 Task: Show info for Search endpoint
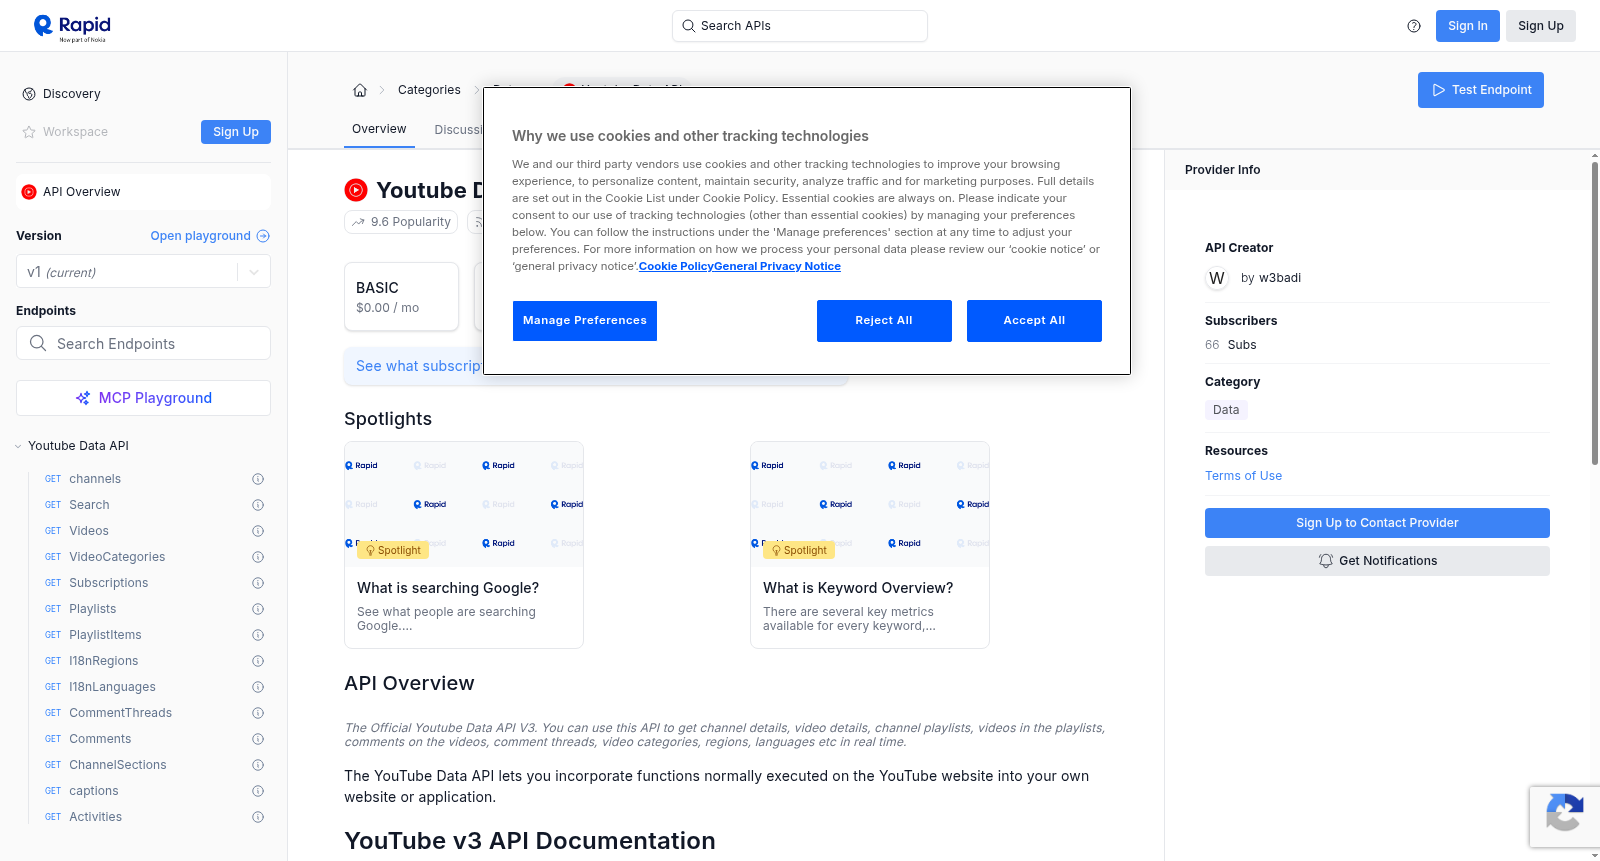tap(258, 505)
